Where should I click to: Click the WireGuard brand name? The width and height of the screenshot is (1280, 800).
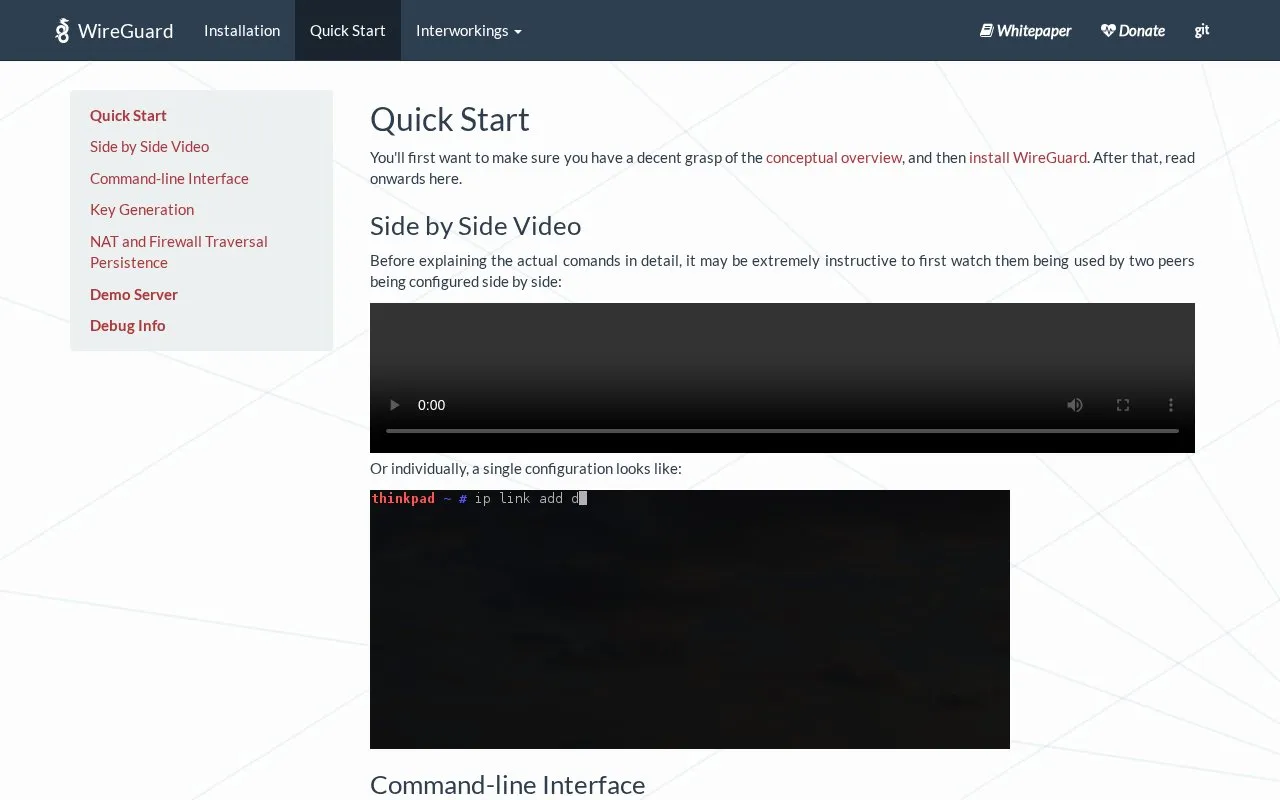click(125, 31)
